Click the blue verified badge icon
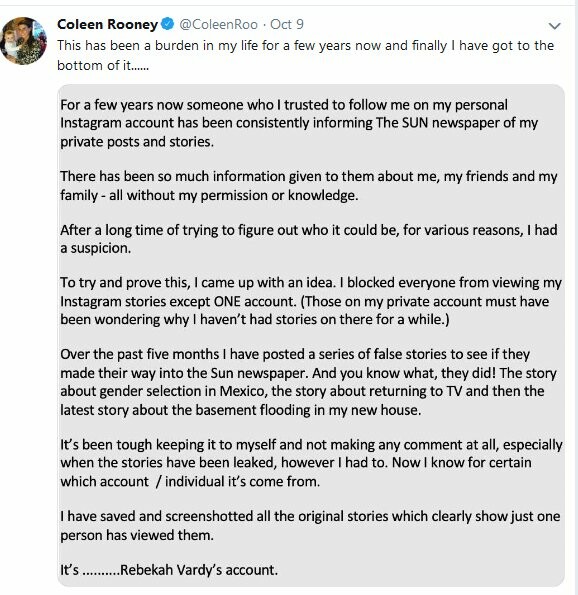The image size is (578, 595). click(x=167, y=24)
